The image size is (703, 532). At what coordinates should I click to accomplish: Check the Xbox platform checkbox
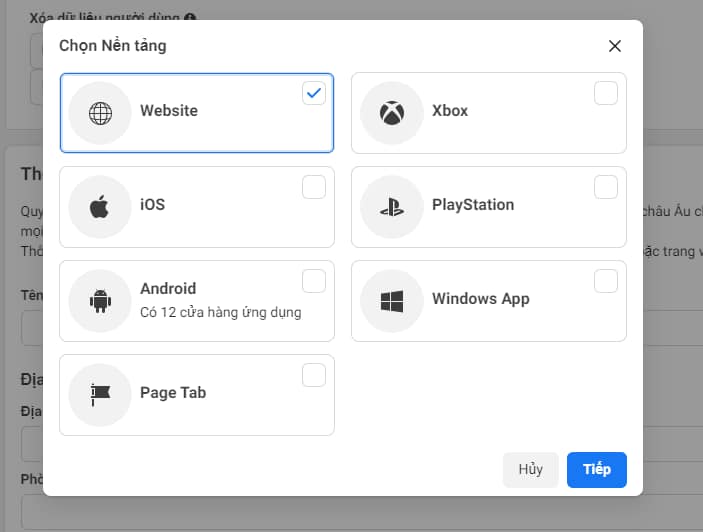point(606,93)
